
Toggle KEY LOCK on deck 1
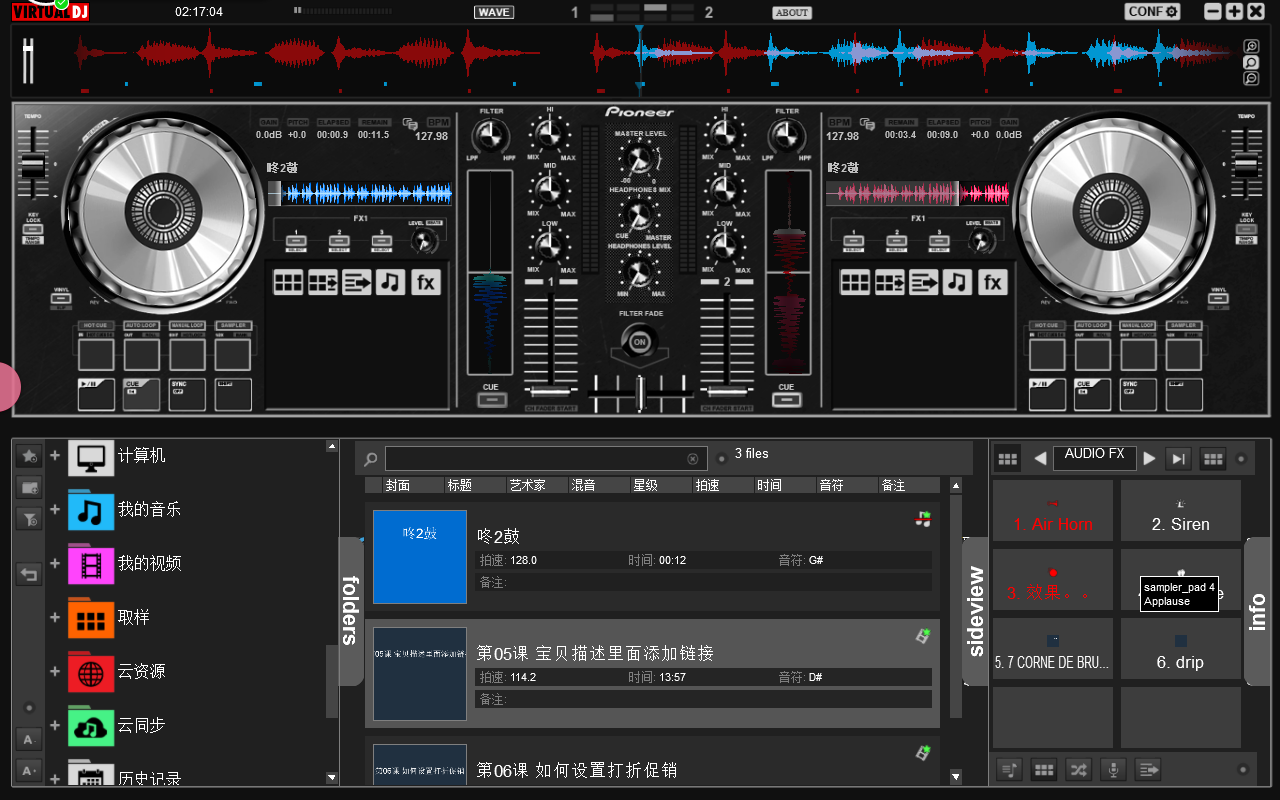click(x=33, y=229)
